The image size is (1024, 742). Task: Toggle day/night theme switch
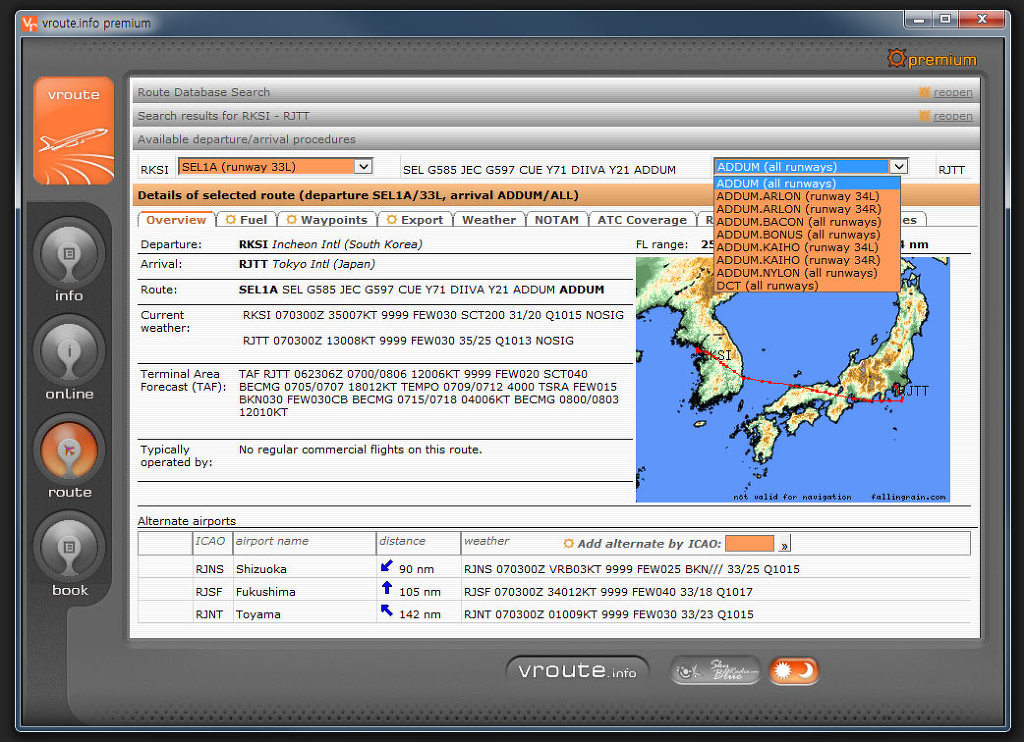coord(793,671)
